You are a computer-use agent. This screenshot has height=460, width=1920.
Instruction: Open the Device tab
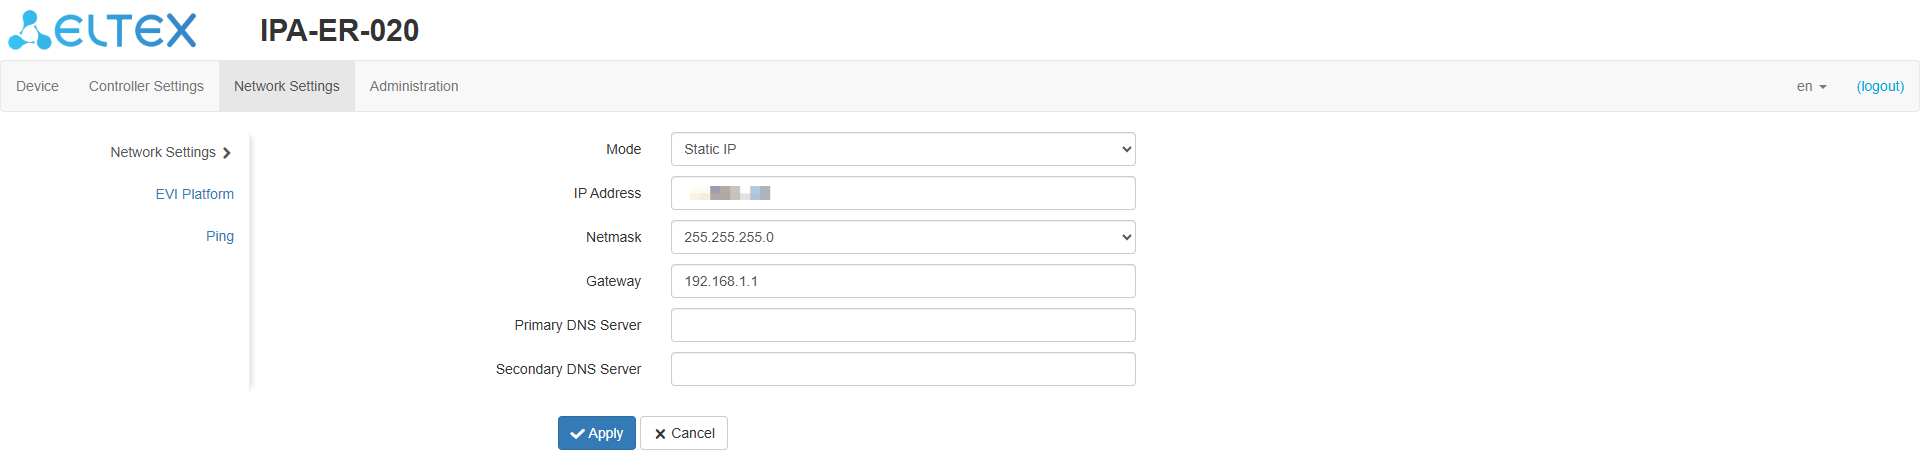37,86
